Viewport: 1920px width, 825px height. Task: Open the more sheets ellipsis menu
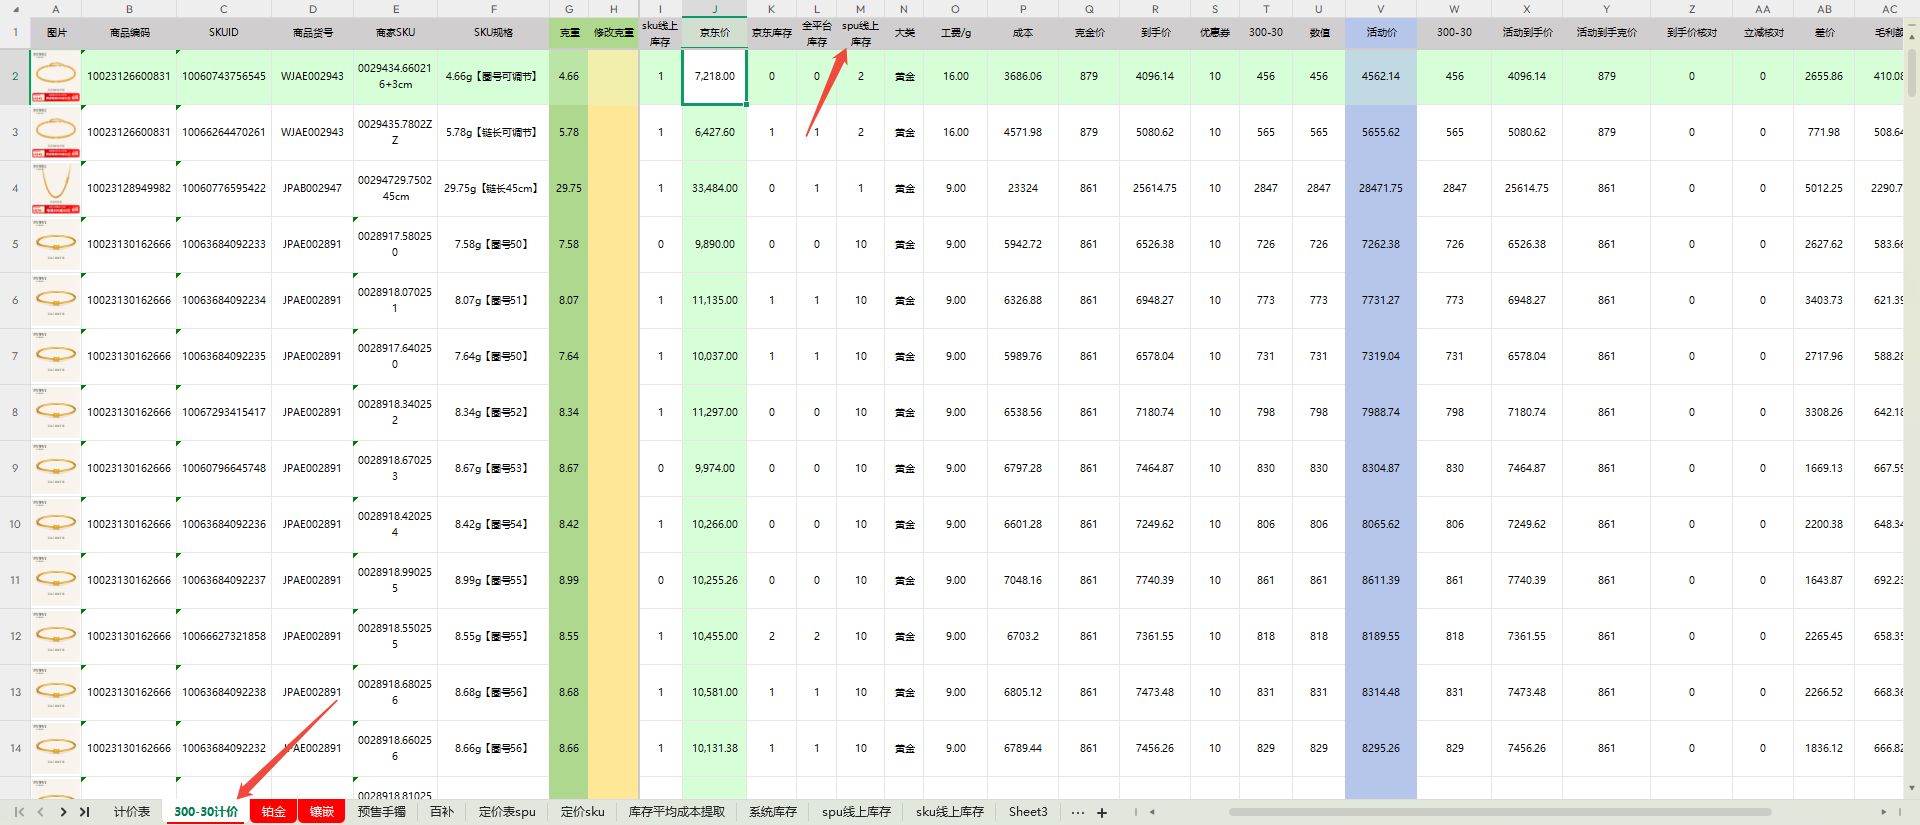click(x=1077, y=812)
